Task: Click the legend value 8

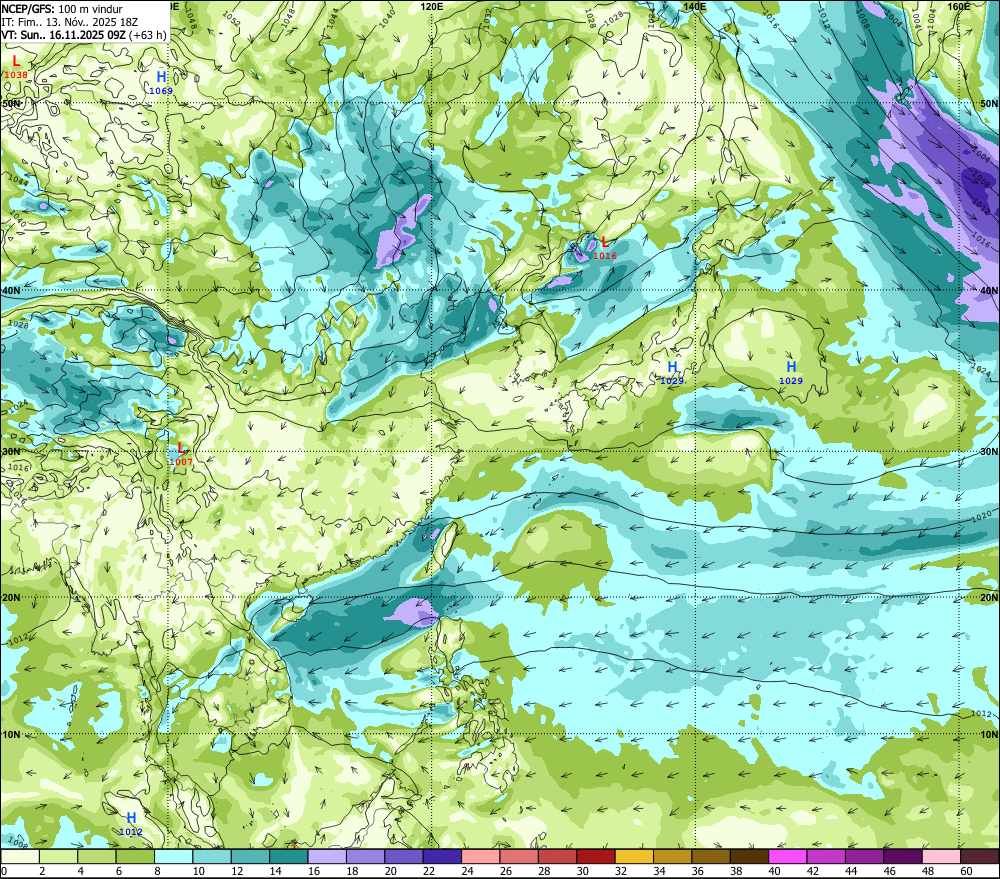Action: coord(158,871)
